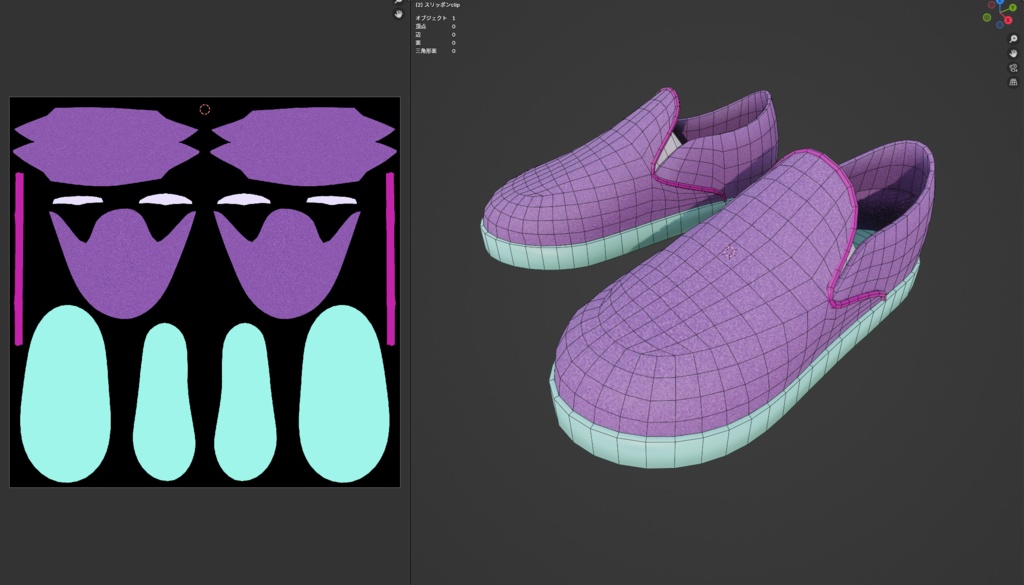Click the zoom magnifier icon in the UV editor
Image resolution: width=1024 pixels, height=585 pixels.
tap(397, 3)
